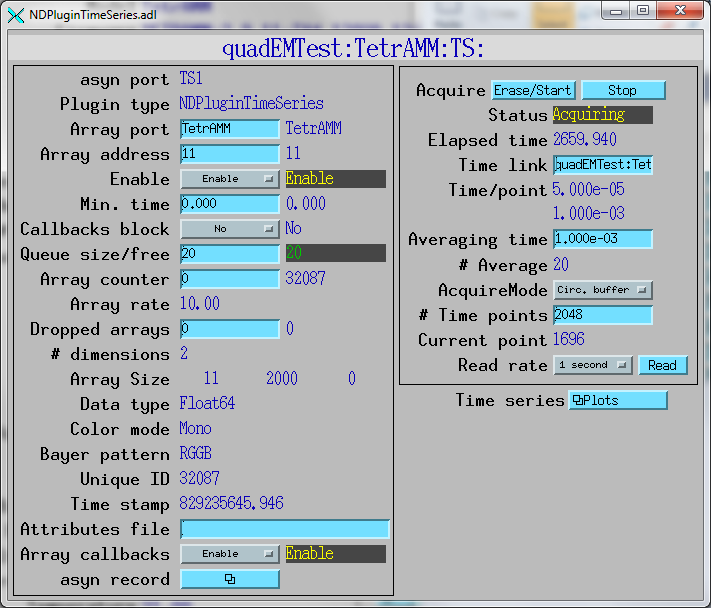
Task: Close the NDPluginTimeSeries.adl window
Action: pos(680,11)
